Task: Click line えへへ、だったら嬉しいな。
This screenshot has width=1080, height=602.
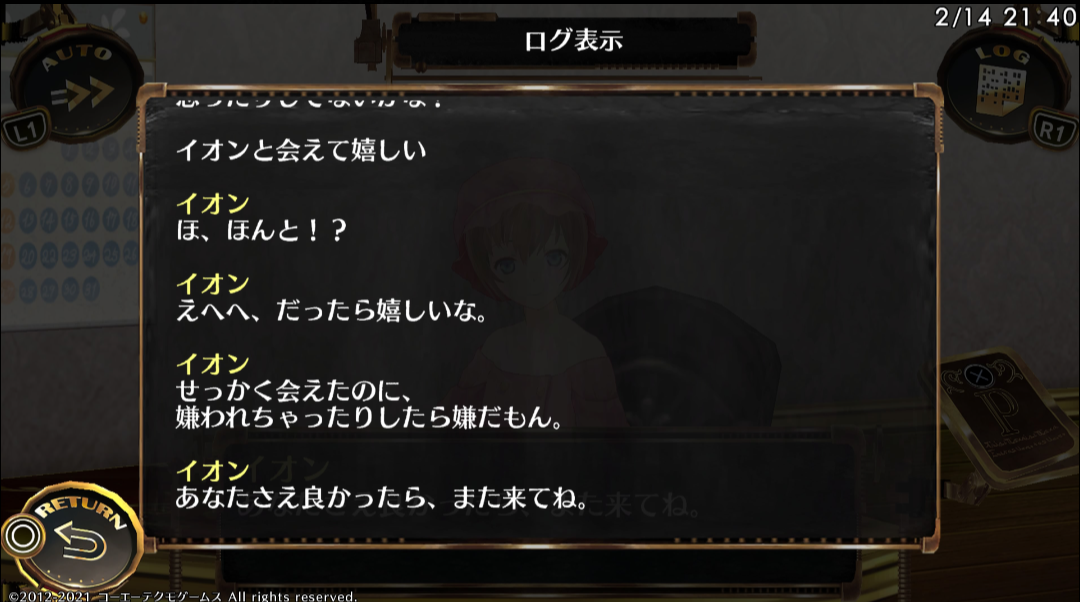Action: [x=331, y=311]
